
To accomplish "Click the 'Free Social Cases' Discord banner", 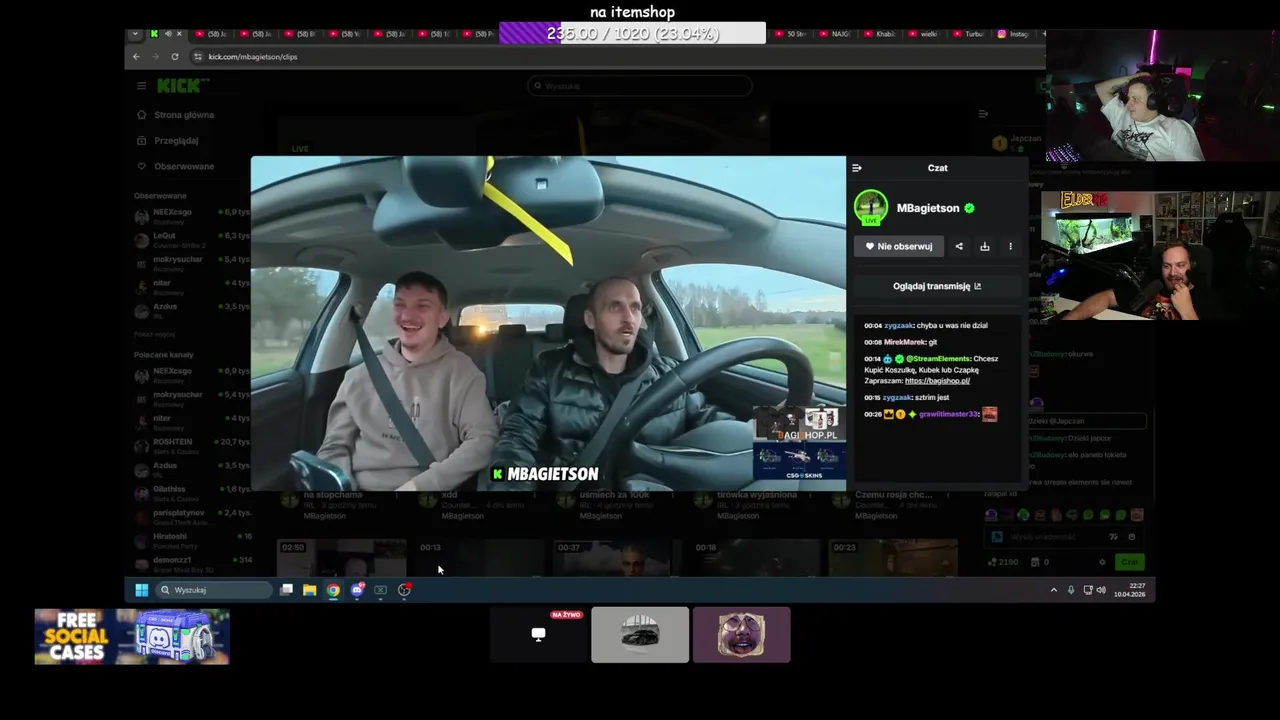I will [x=132, y=637].
